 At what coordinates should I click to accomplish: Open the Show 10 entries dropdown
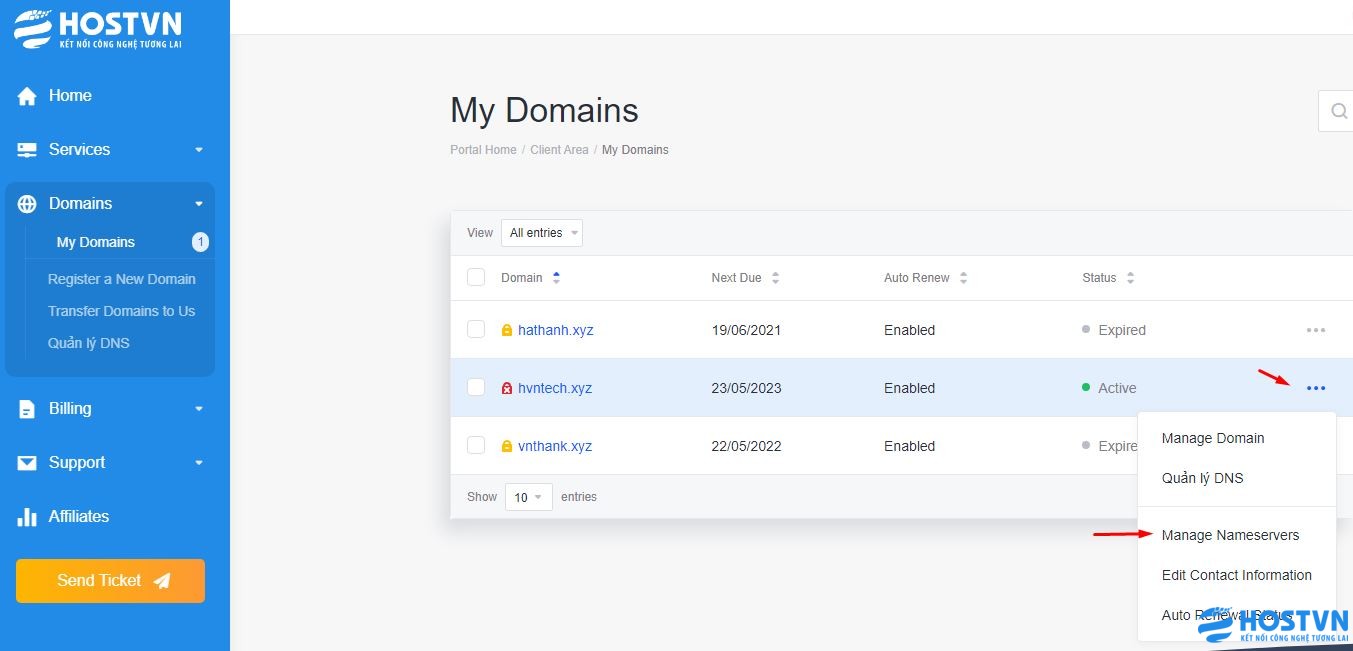(x=528, y=497)
